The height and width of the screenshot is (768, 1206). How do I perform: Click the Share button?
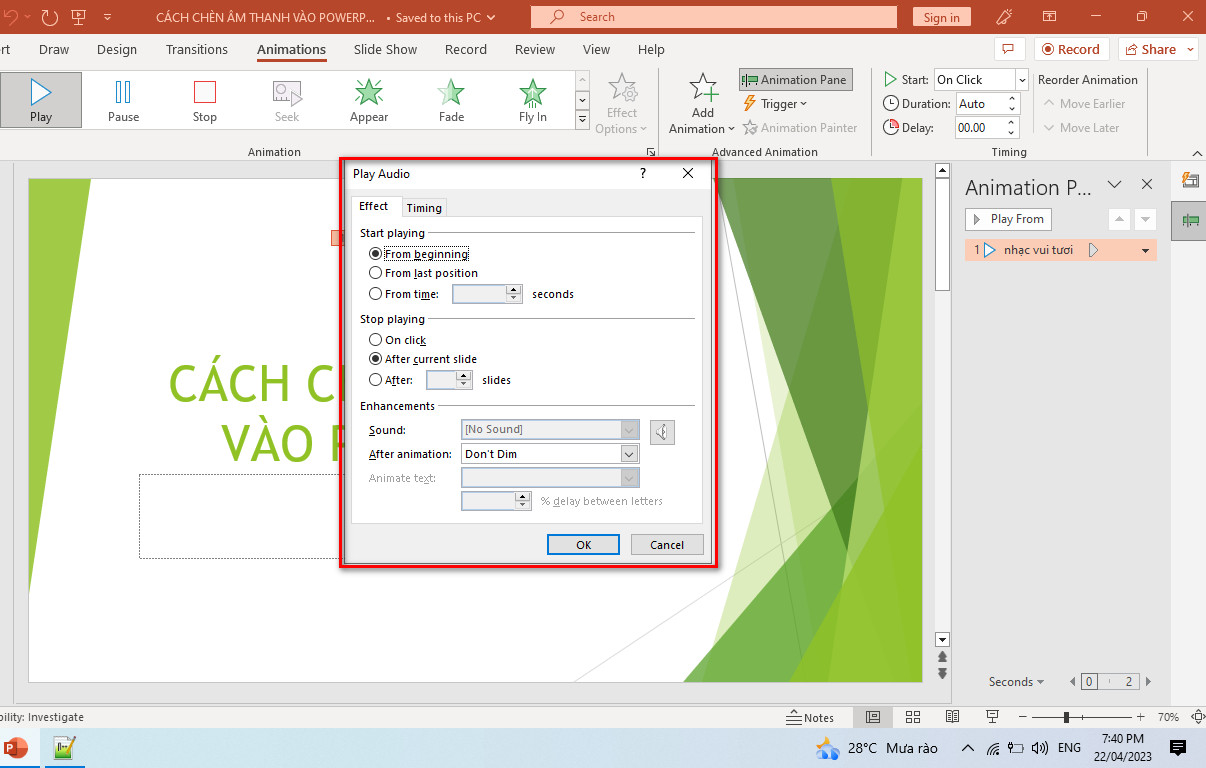[1158, 49]
